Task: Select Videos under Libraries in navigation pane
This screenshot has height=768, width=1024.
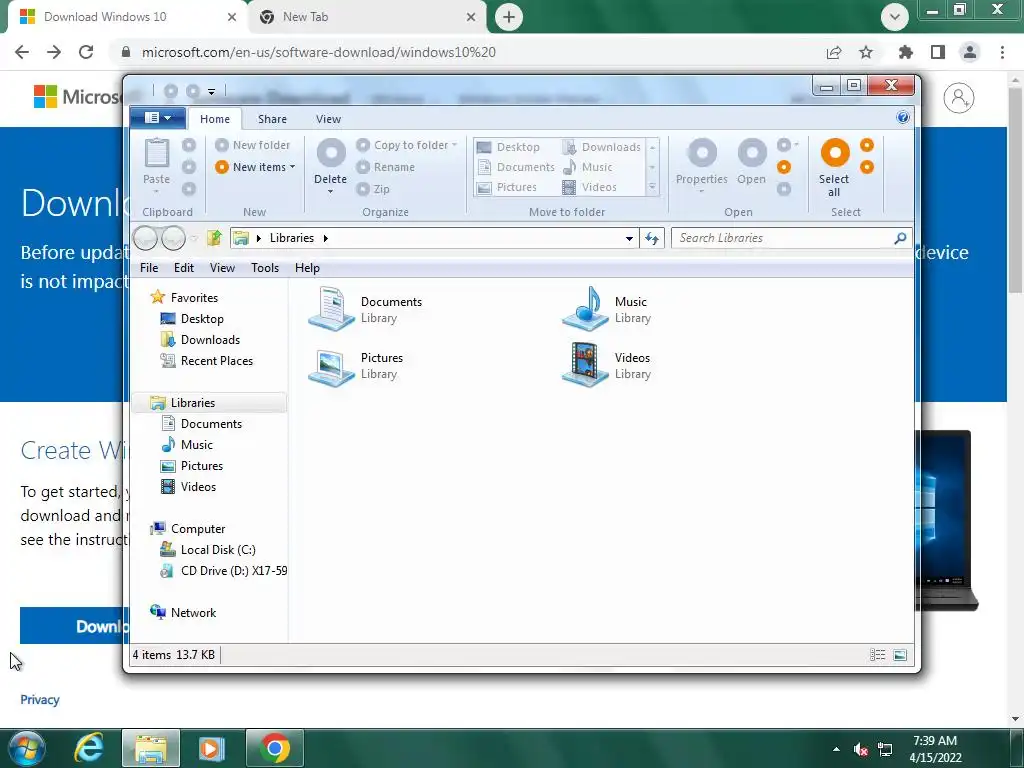Action: pyautogui.click(x=188, y=487)
